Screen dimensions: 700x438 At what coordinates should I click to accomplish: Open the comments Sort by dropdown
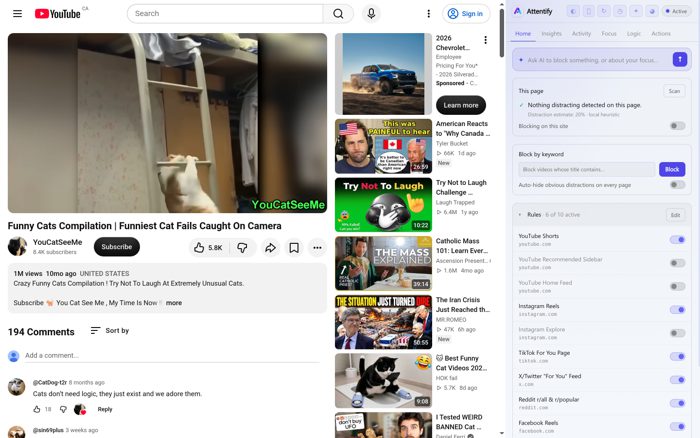(110, 330)
